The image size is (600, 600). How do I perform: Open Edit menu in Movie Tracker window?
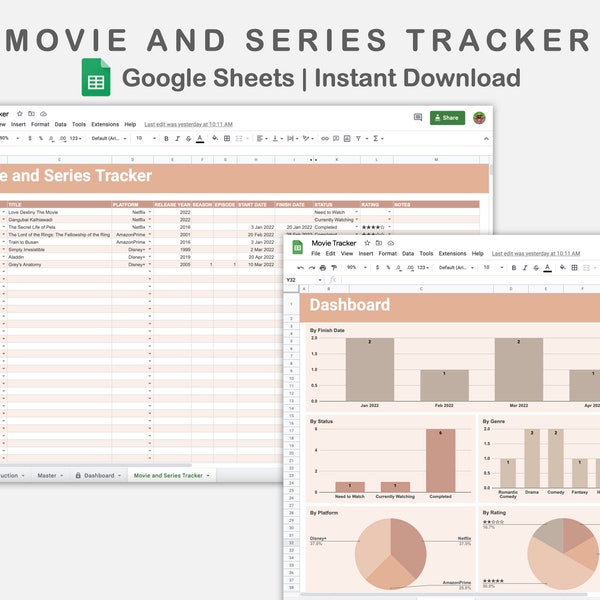coord(331,253)
